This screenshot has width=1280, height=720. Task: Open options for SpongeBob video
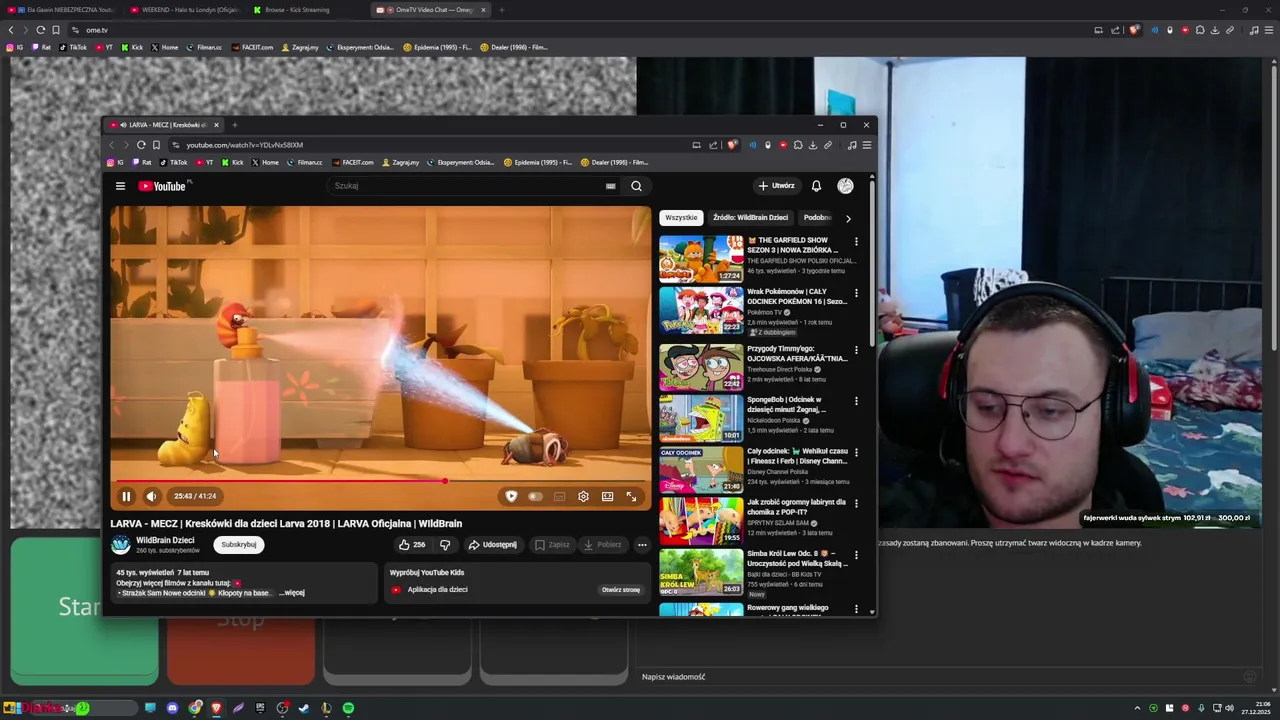coord(856,401)
